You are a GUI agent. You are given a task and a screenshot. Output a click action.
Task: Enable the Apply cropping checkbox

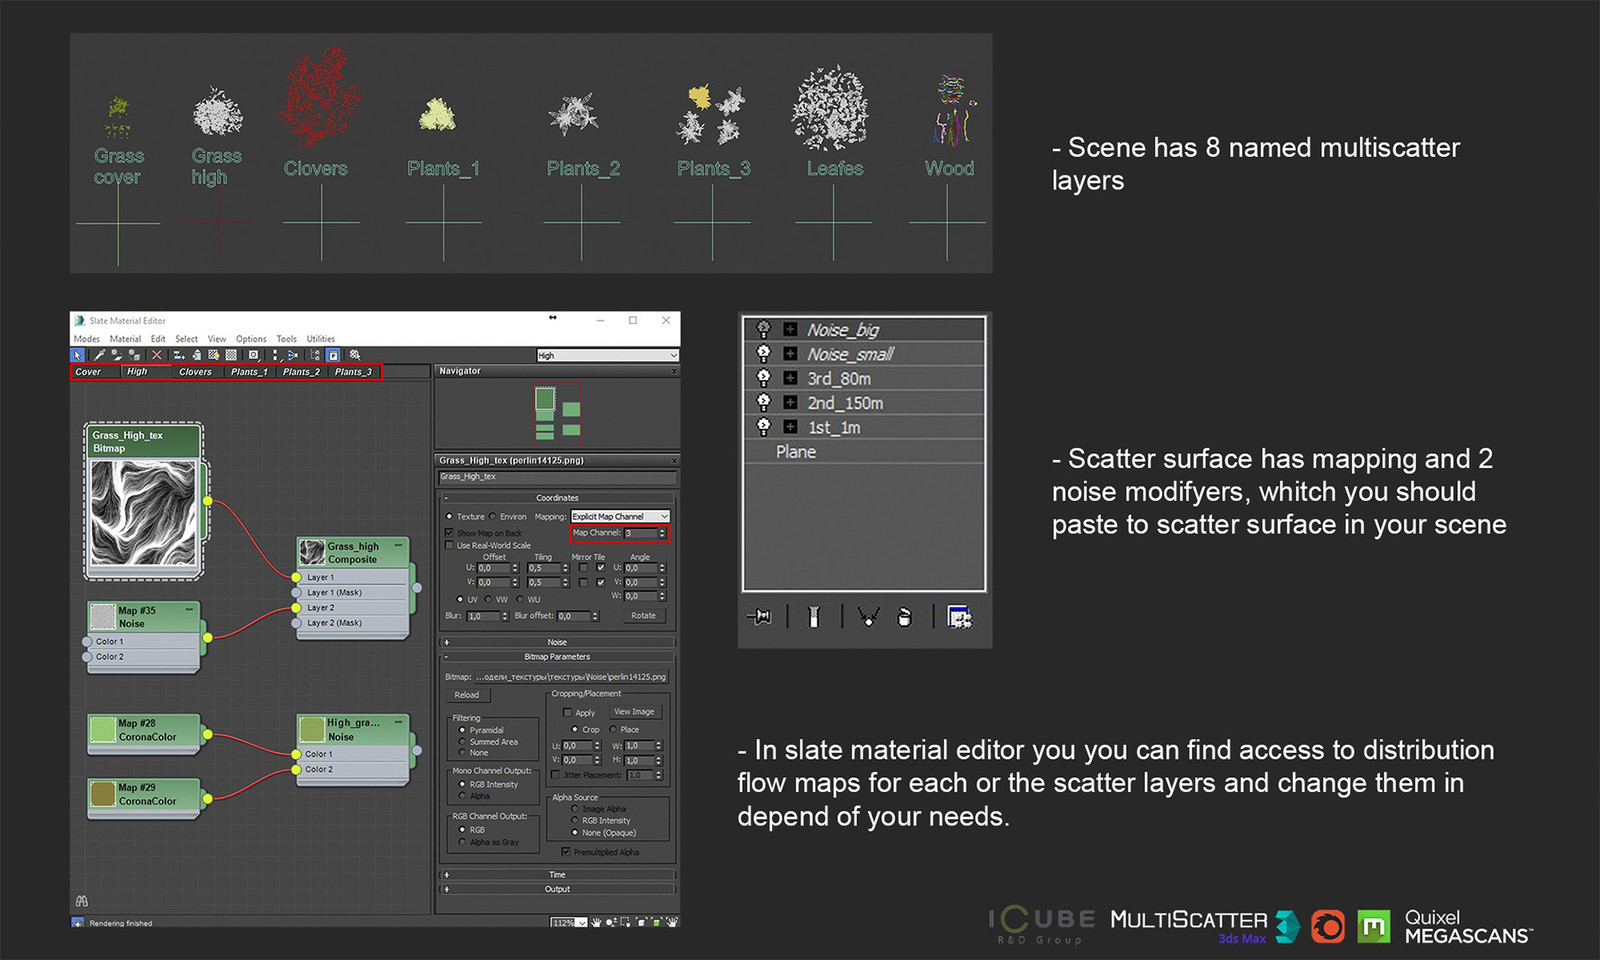coord(568,713)
